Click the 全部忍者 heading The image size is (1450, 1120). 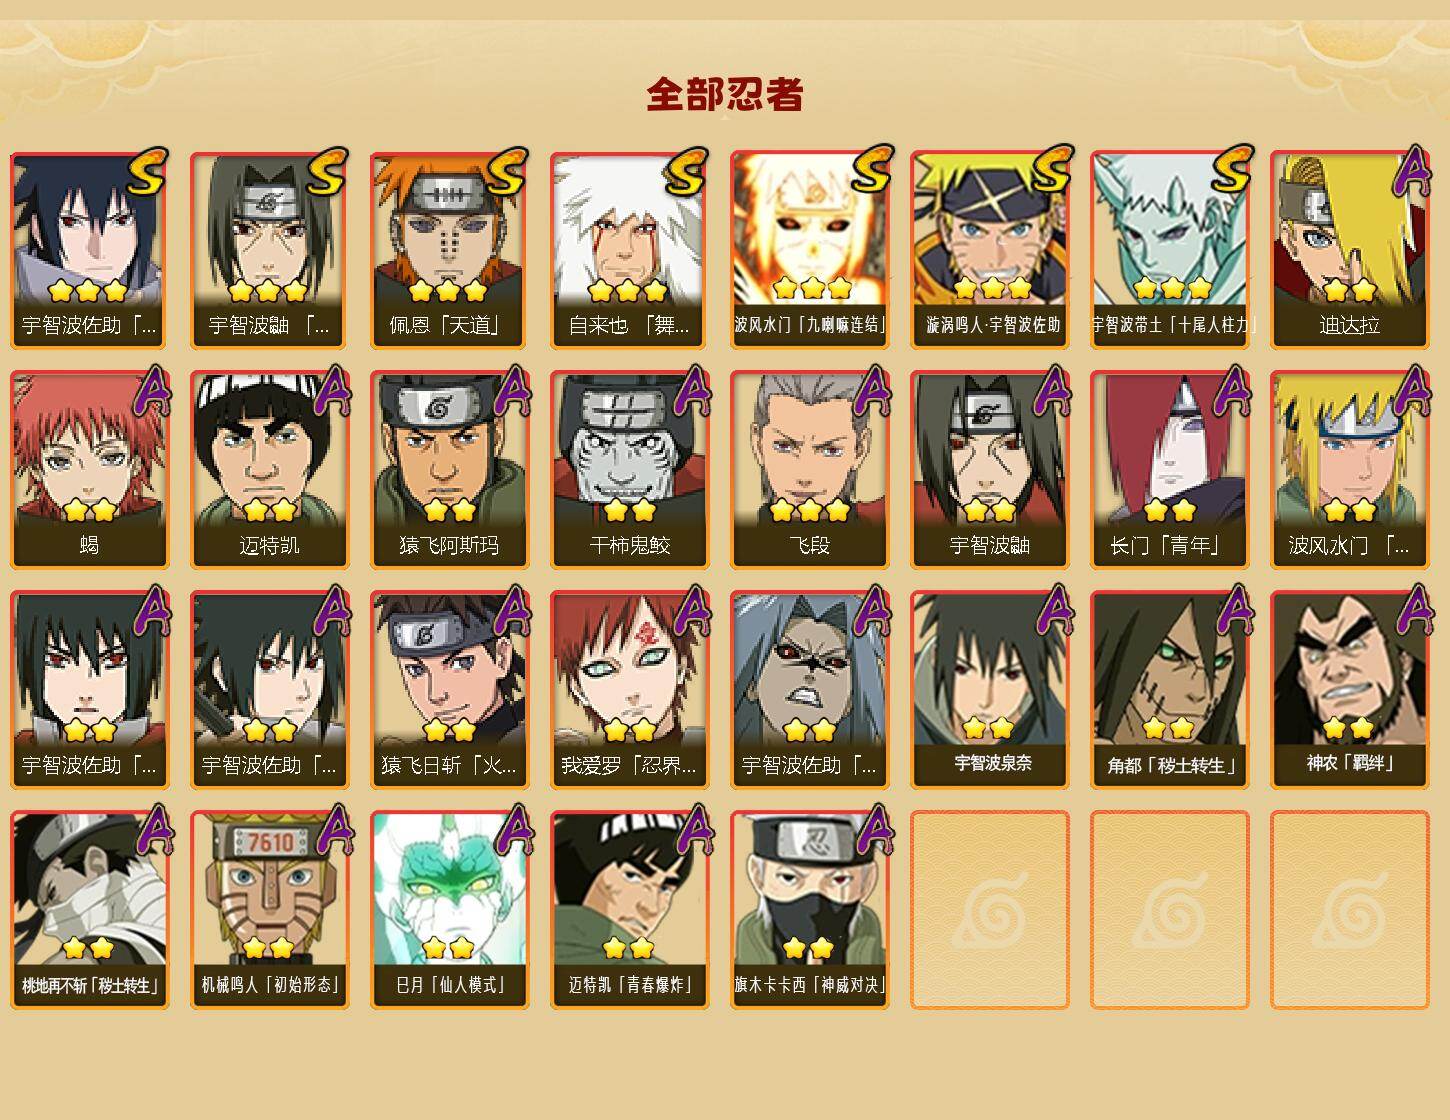(725, 94)
